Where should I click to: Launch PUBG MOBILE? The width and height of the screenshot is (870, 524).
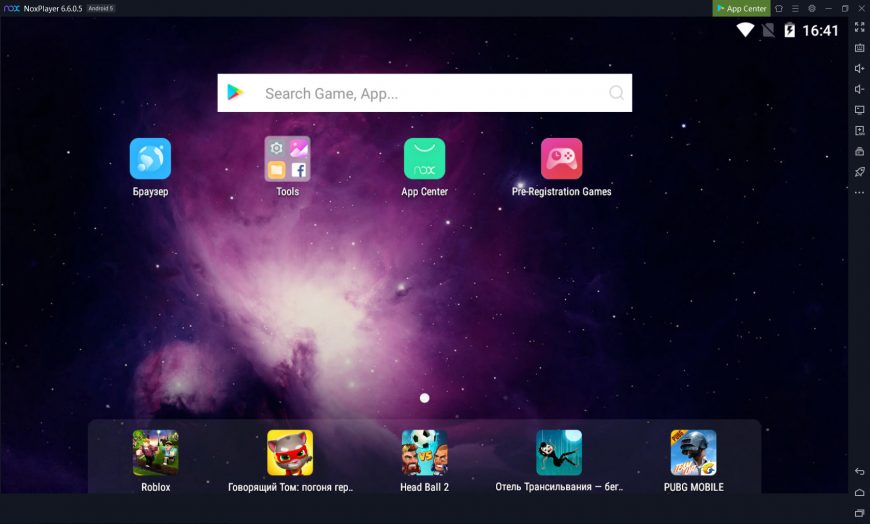coord(693,453)
